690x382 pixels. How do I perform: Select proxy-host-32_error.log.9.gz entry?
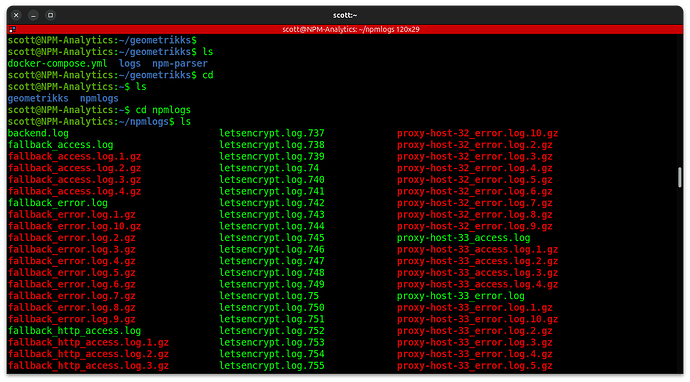pyautogui.click(x=475, y=226)
